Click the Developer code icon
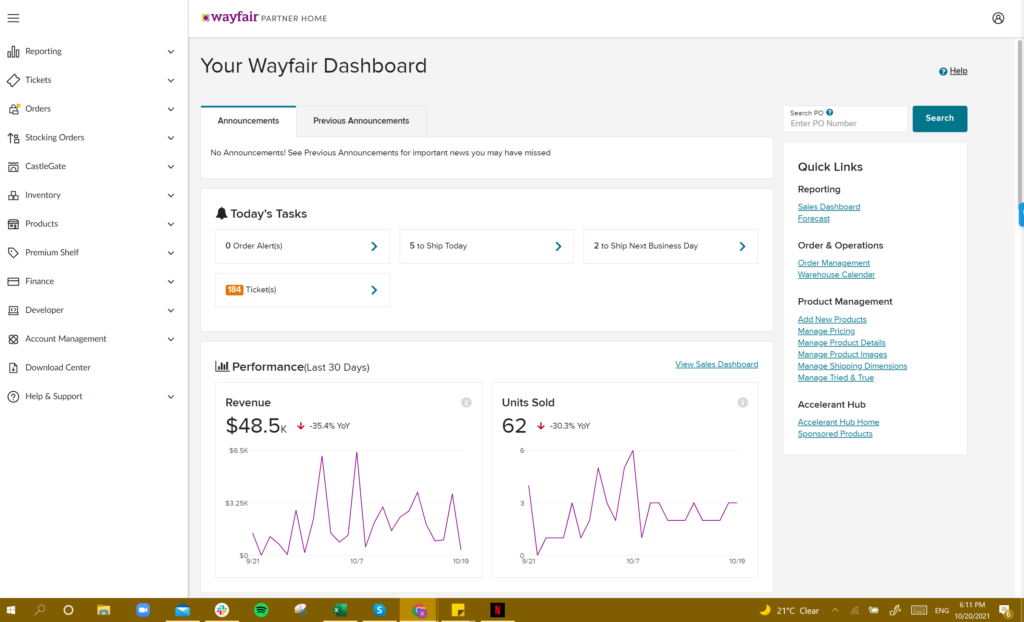 [13, 310]
